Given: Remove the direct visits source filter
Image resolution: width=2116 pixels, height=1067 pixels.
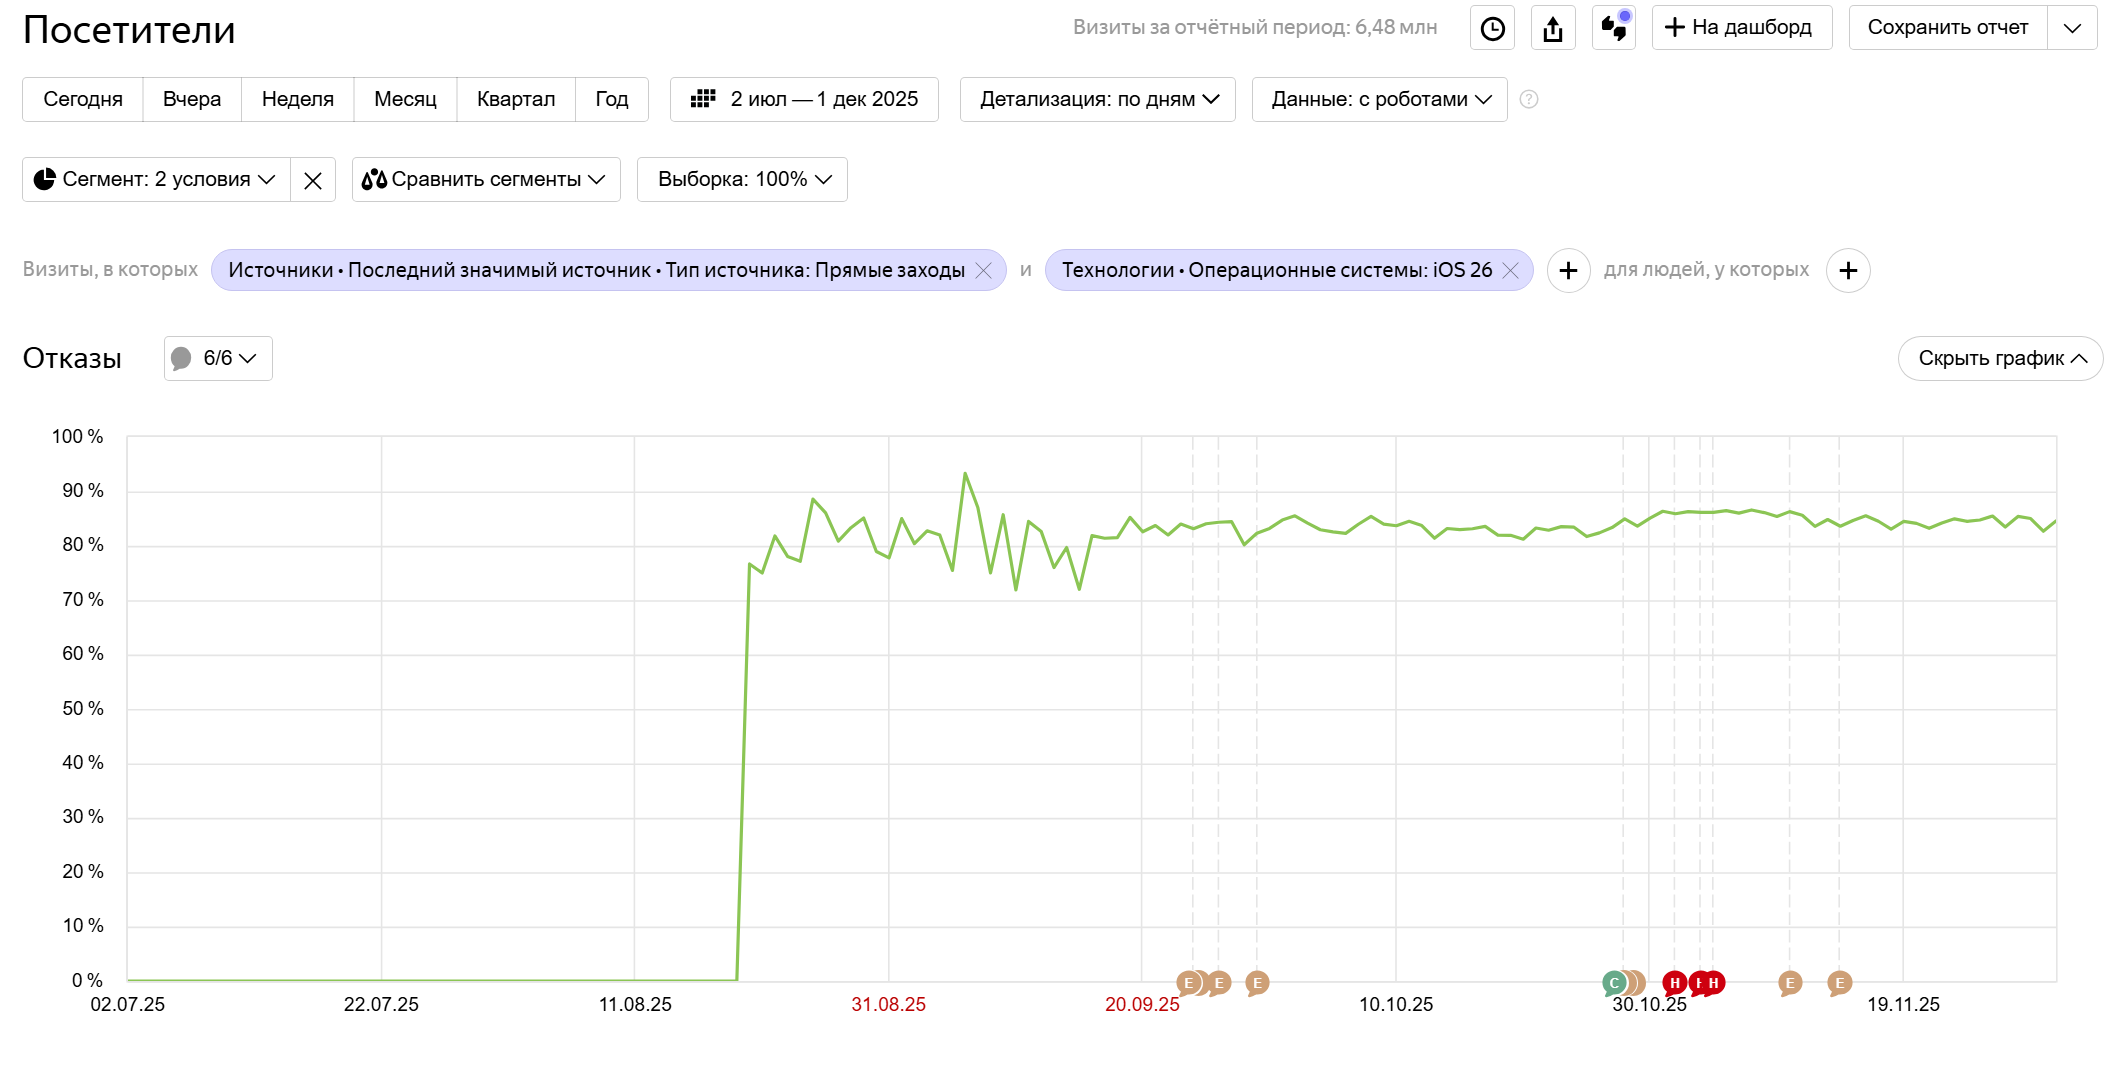Looking at the screenshot, I should point(984,270).
